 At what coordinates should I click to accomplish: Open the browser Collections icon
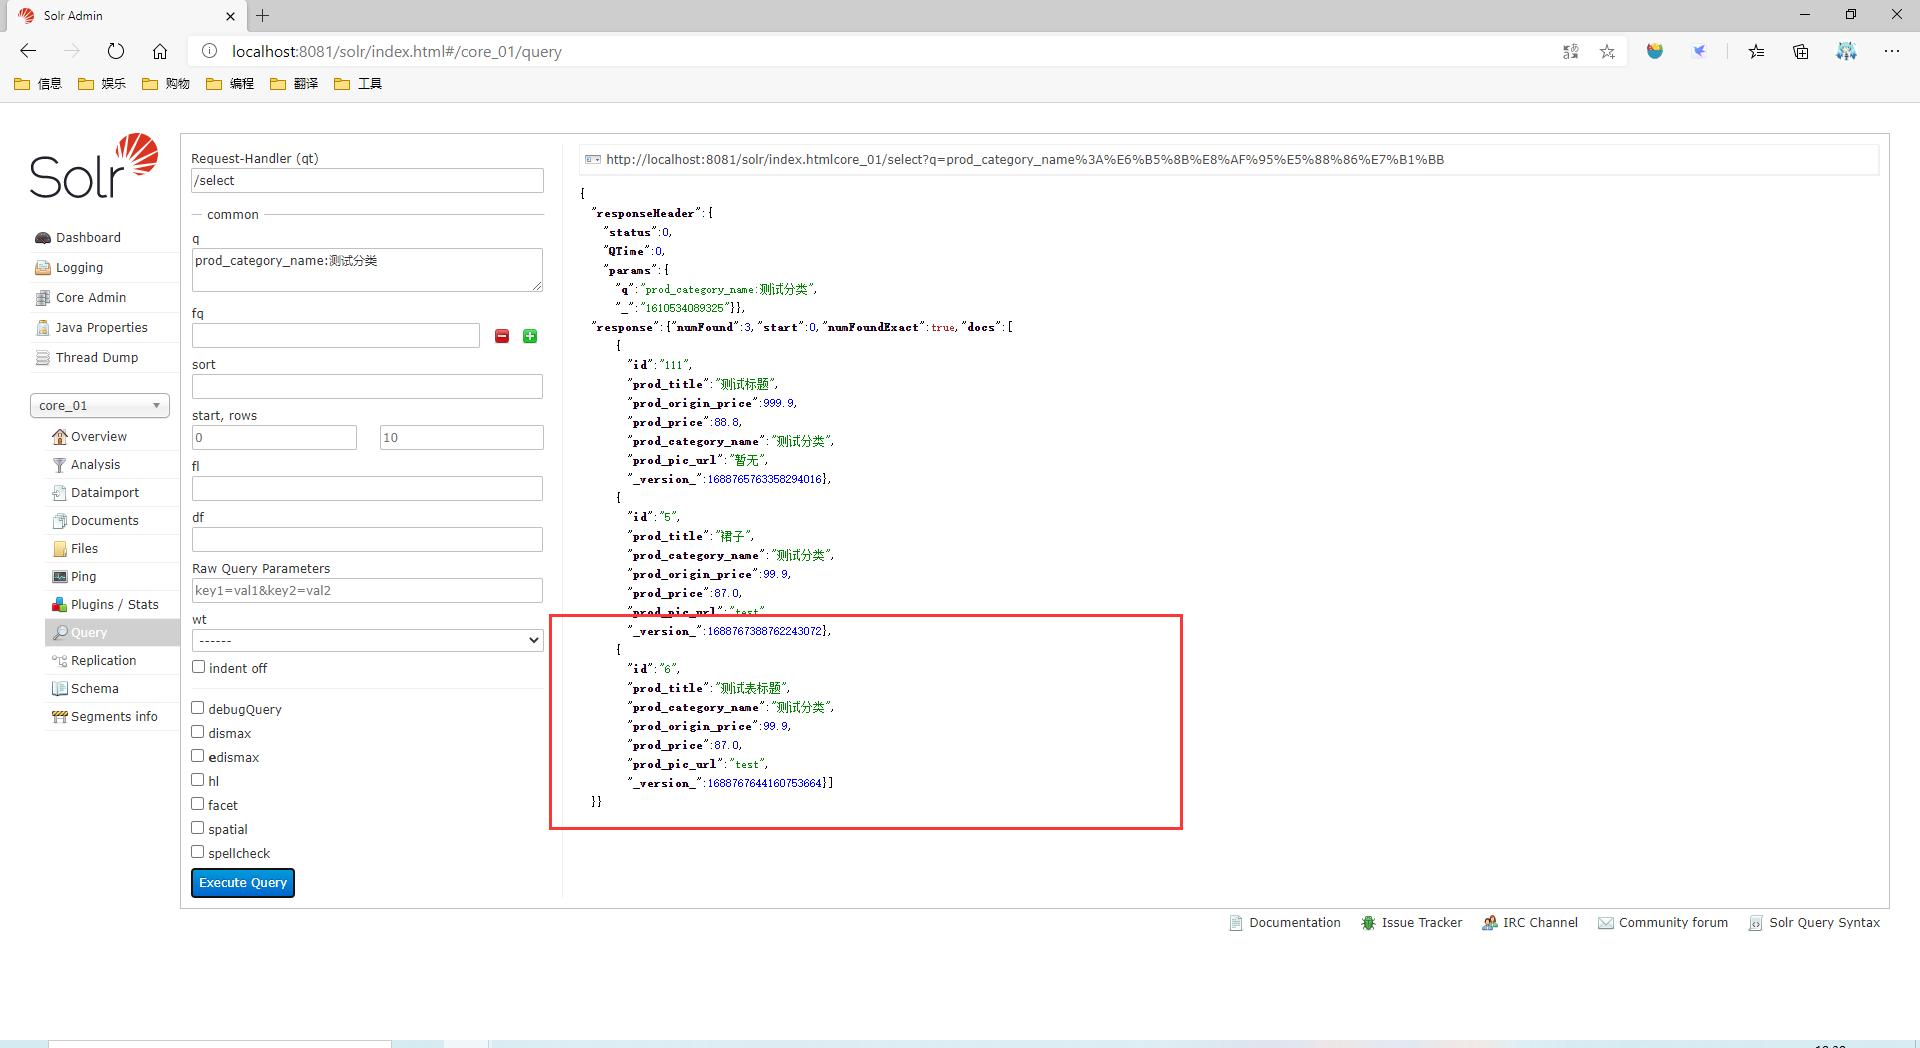pyautogui.click(x=1801, y=52)
